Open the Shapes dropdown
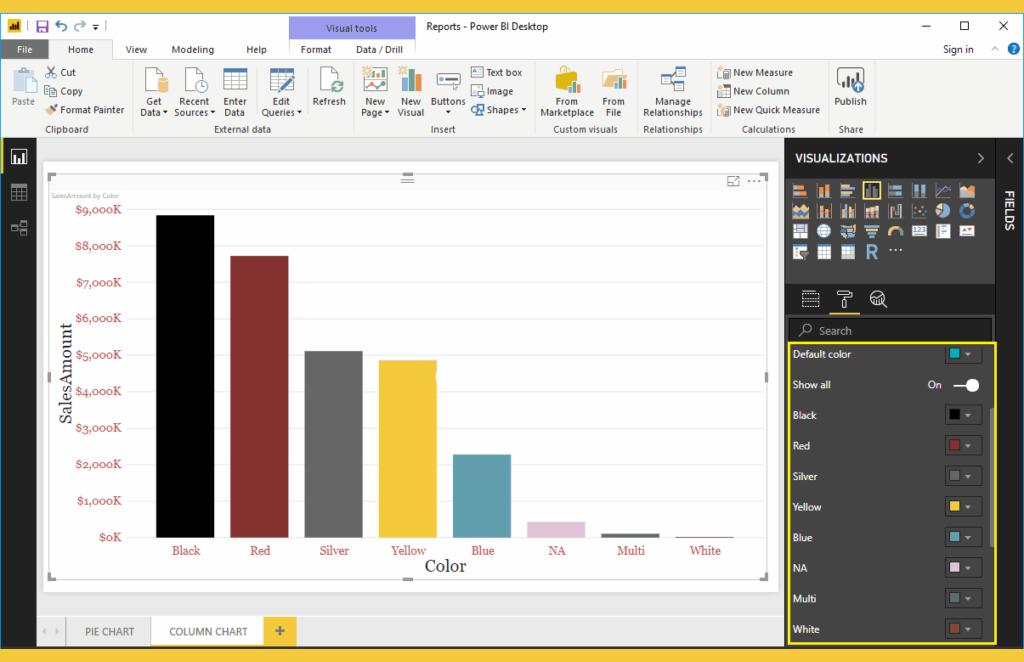 tap(499, 110)
